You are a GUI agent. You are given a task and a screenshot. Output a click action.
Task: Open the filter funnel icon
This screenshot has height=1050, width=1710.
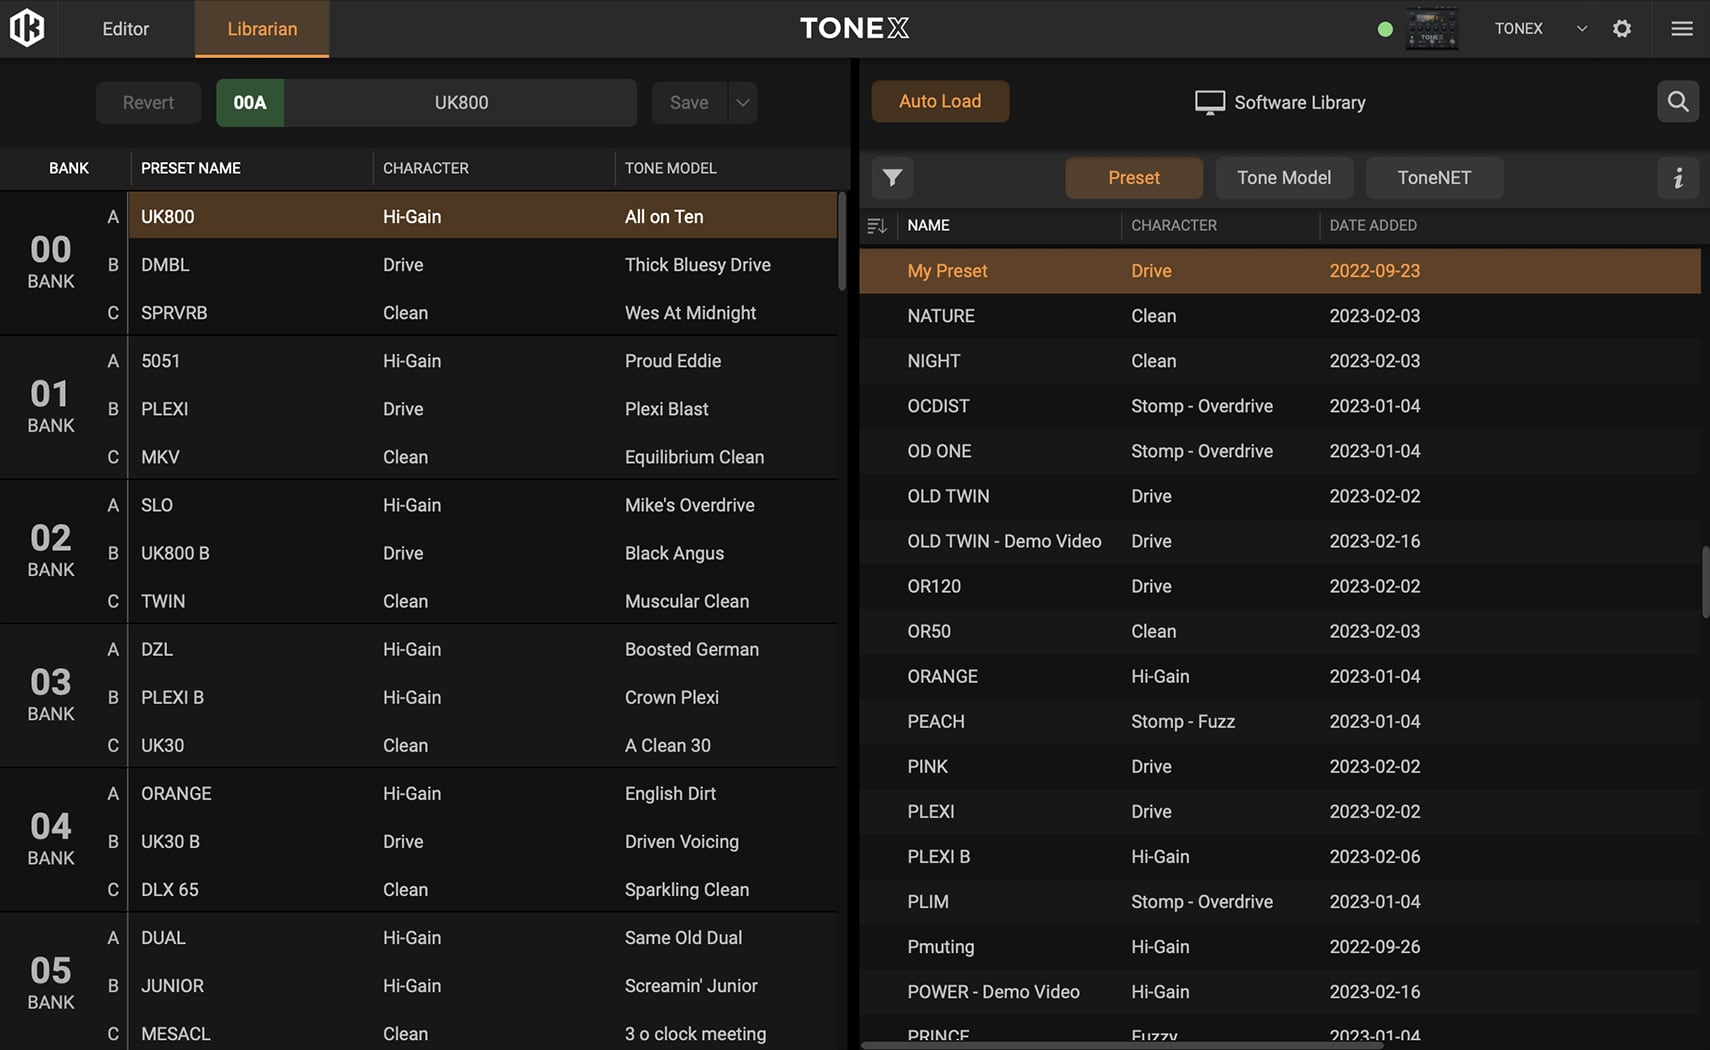892,178
